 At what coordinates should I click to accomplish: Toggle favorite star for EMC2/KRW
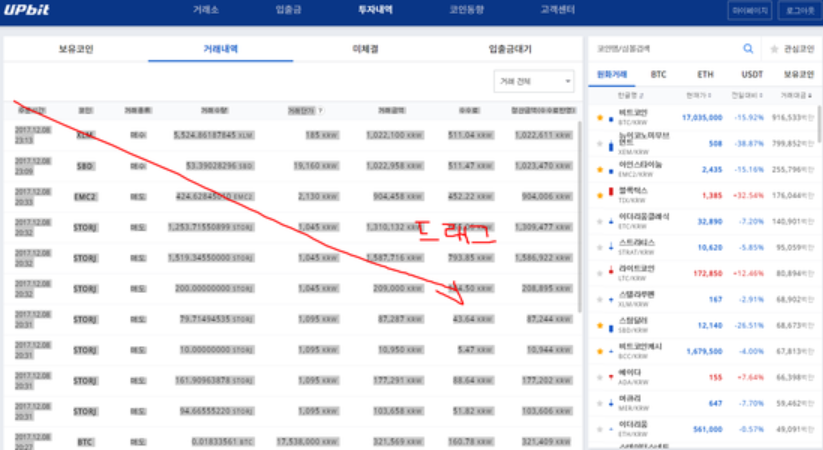pyautogui.click(x=599, y=170)
